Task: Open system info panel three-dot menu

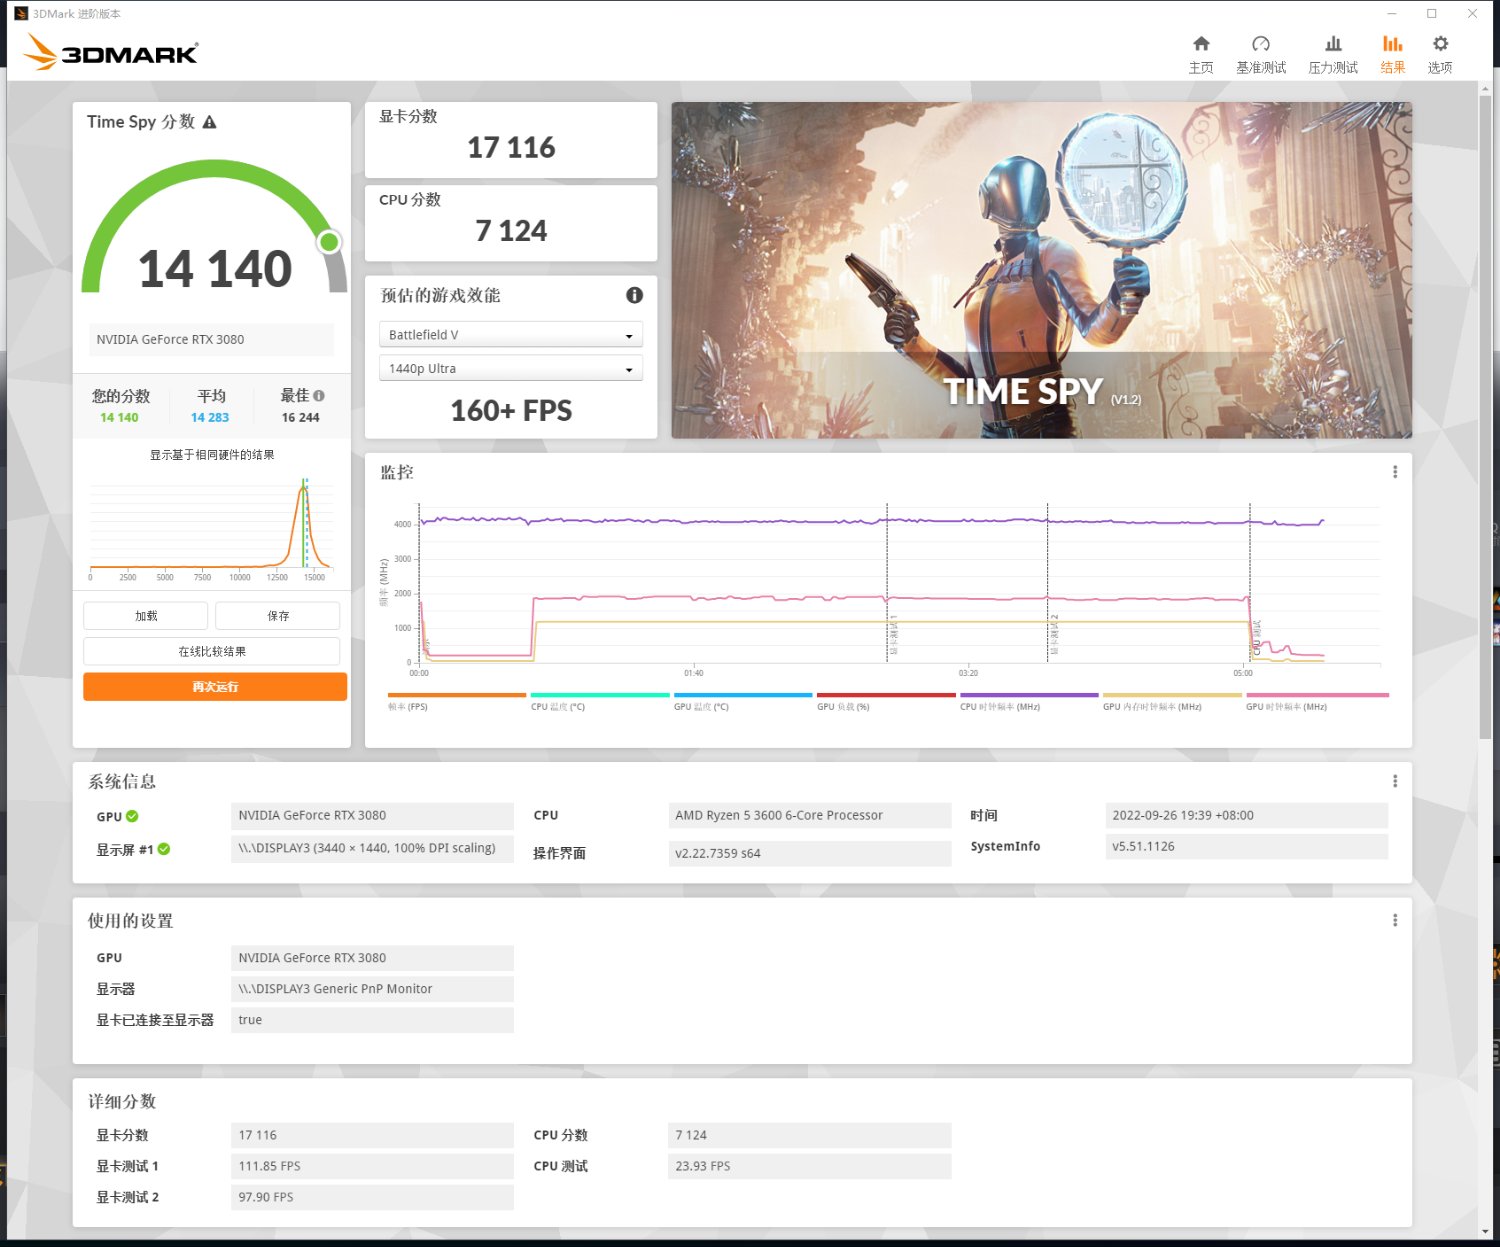Action: click(1395, 781)
